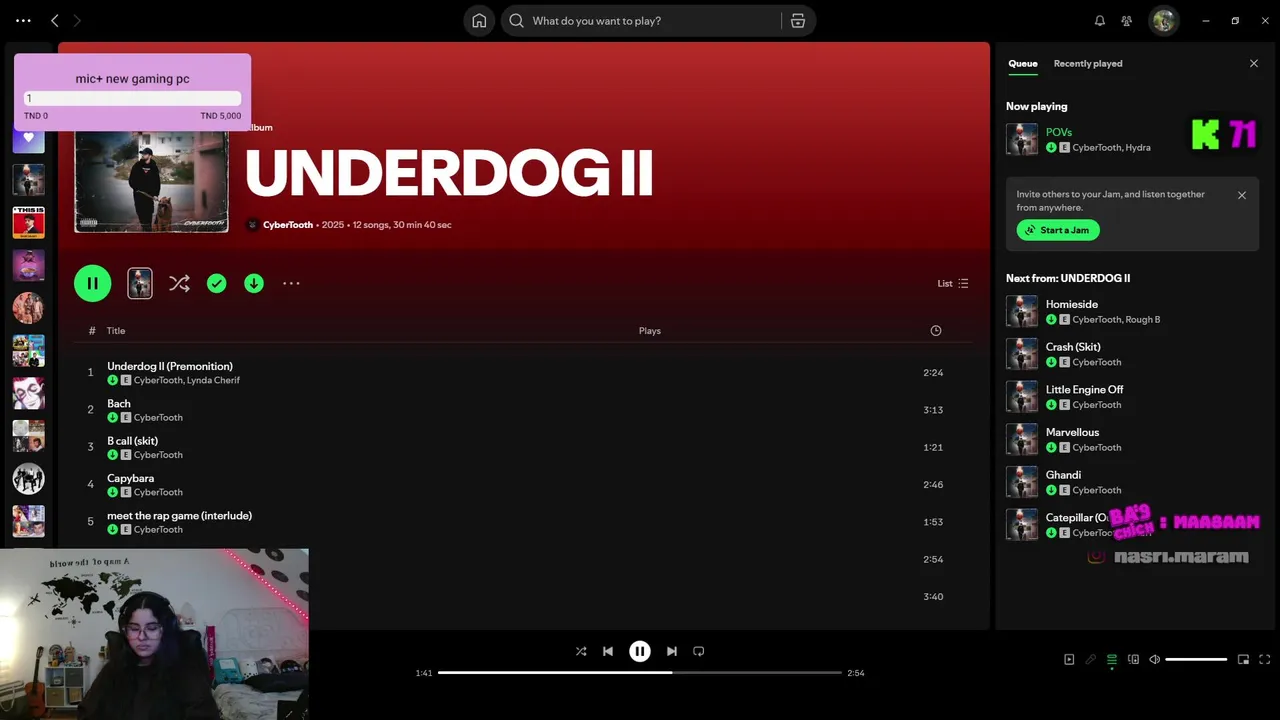Open the profile avatar menu
The image size is (1280, 720).
pos(1163,21)
